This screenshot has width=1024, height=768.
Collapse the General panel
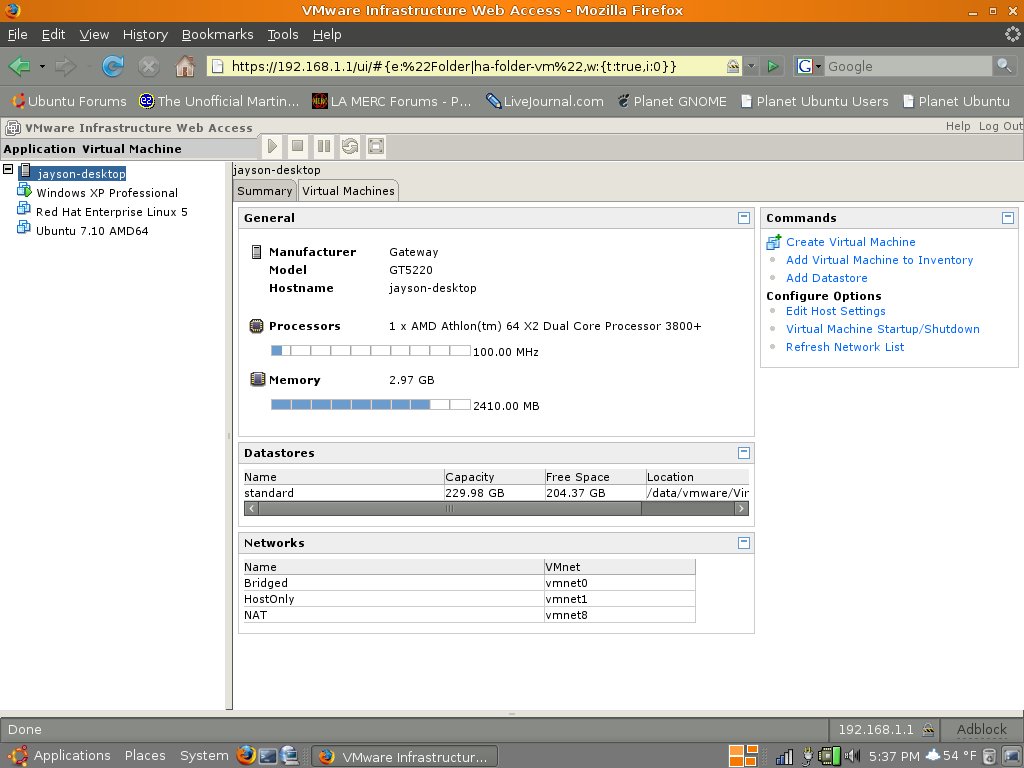coord(743,218)
